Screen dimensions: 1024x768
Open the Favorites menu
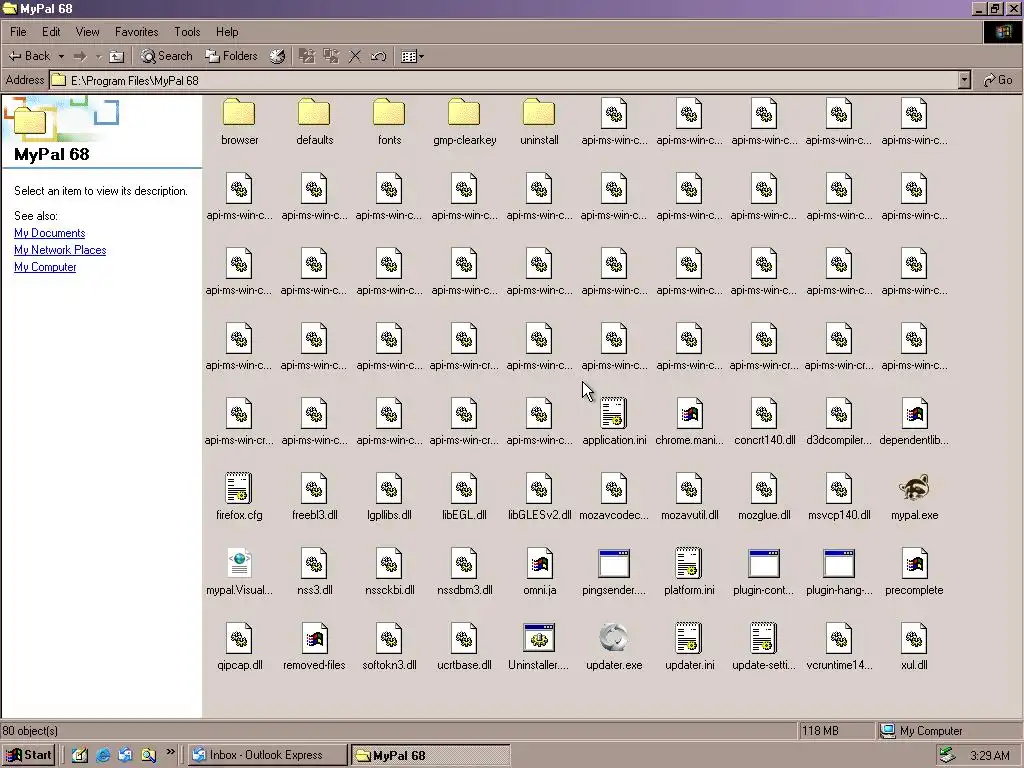point(136,31)
